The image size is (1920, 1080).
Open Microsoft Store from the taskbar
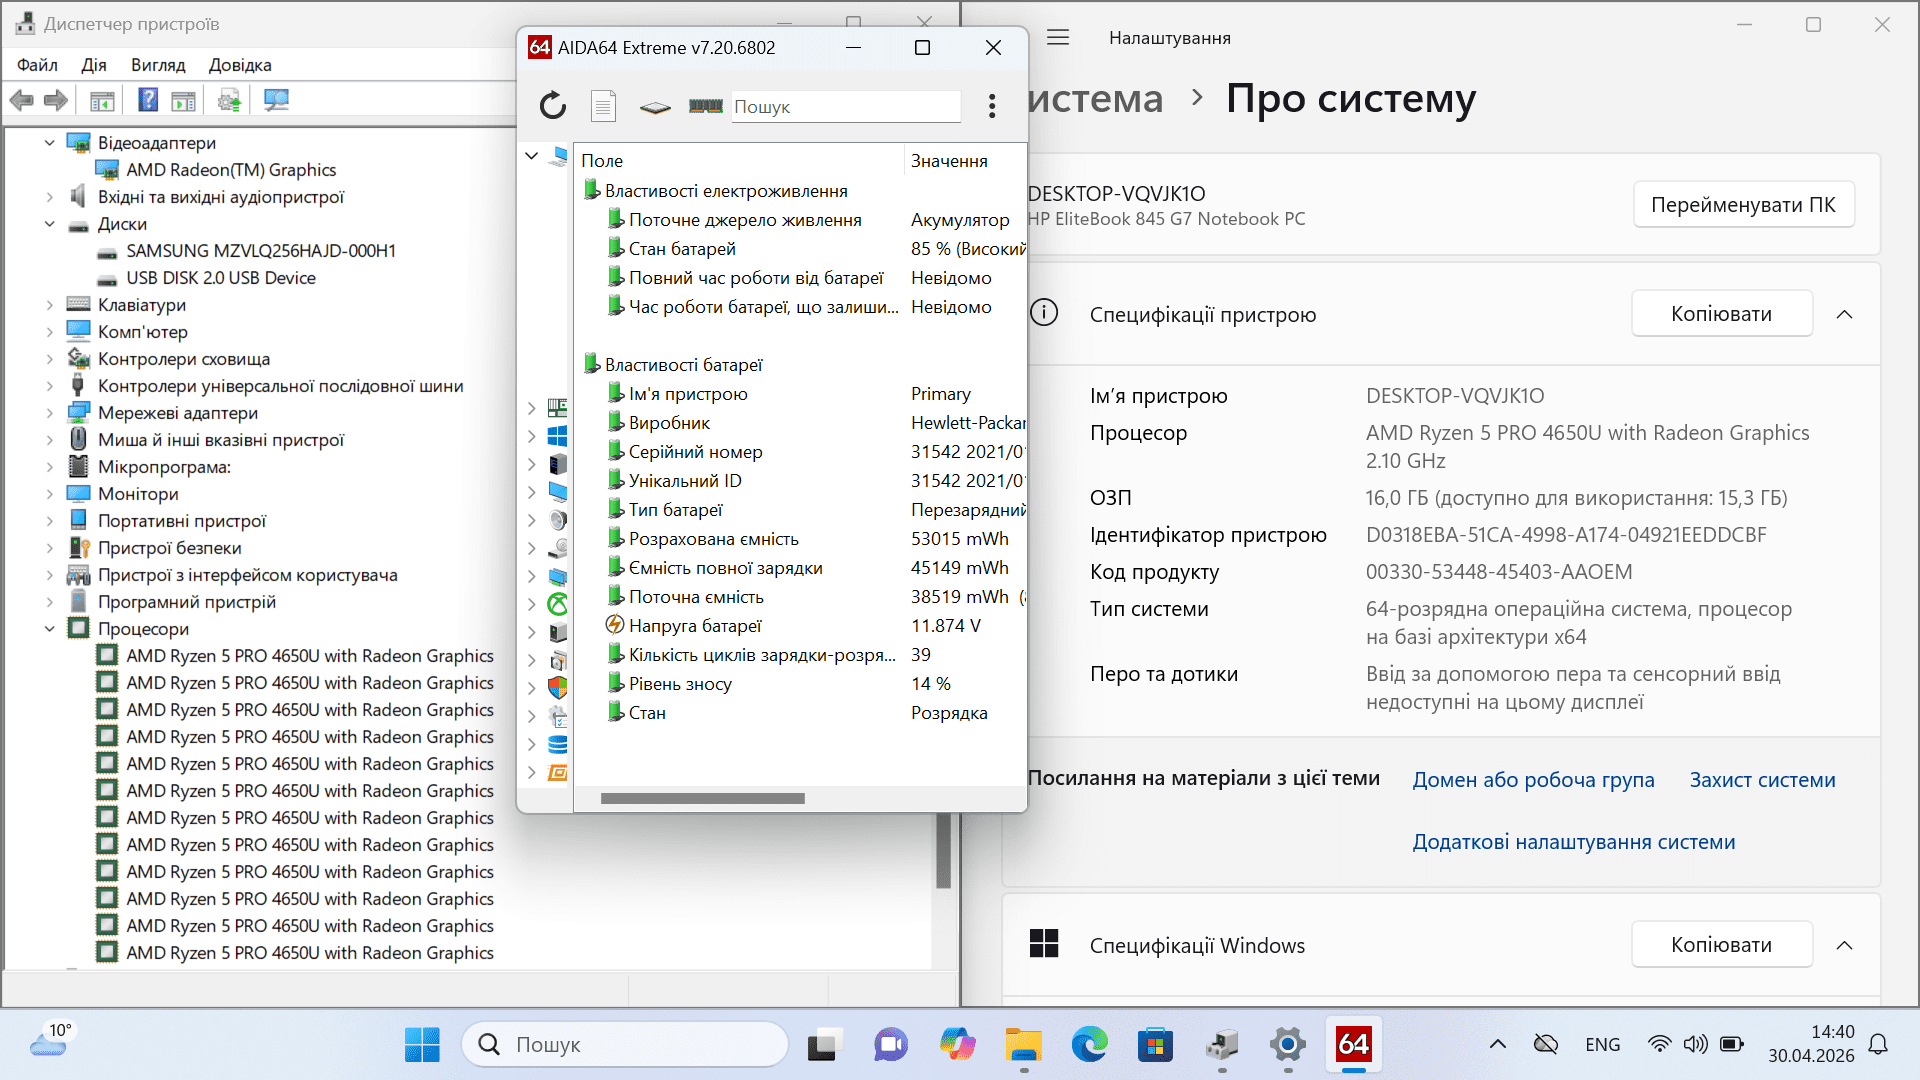click(1155, 1045)
